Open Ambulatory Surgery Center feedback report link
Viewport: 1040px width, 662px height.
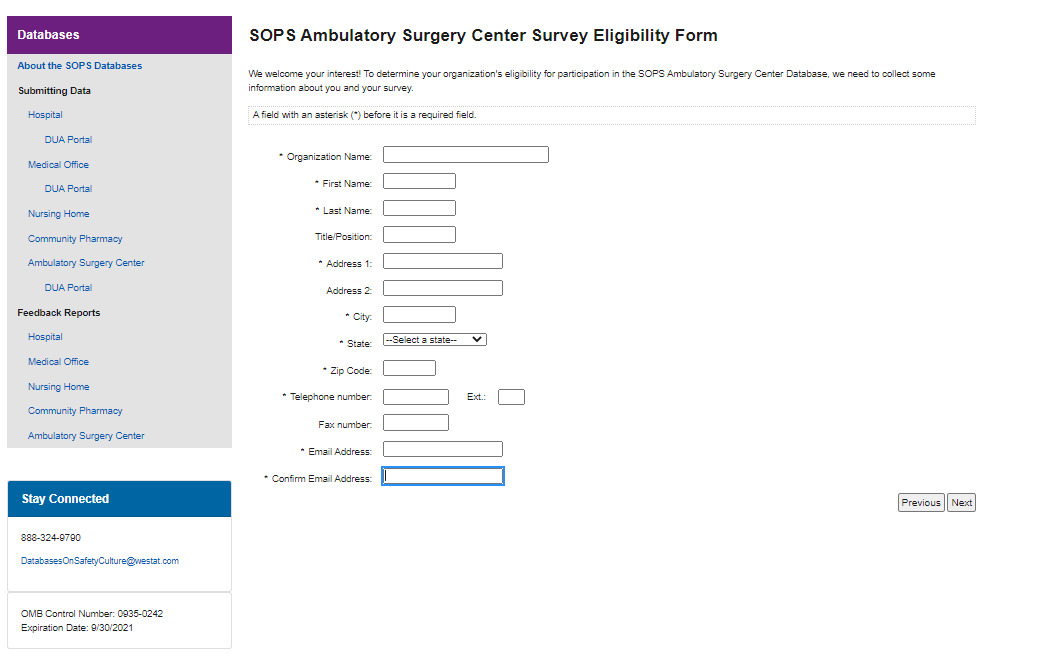pyautogui.click(x=86, y=436)
